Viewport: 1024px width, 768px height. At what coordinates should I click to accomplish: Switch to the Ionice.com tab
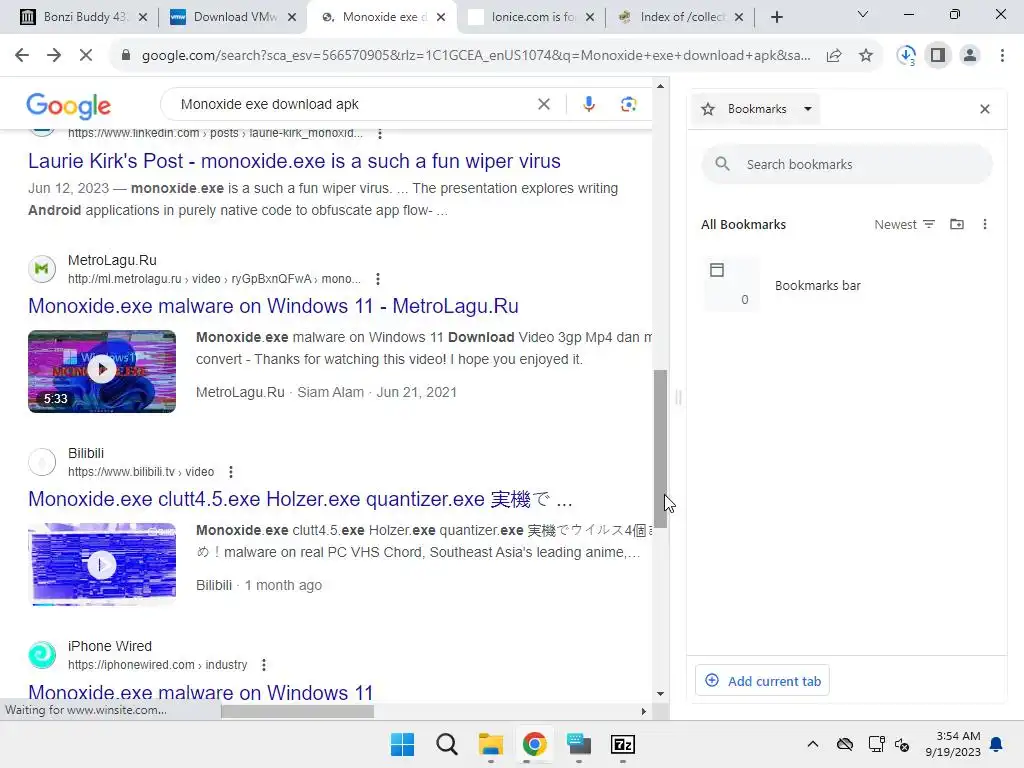530,17
